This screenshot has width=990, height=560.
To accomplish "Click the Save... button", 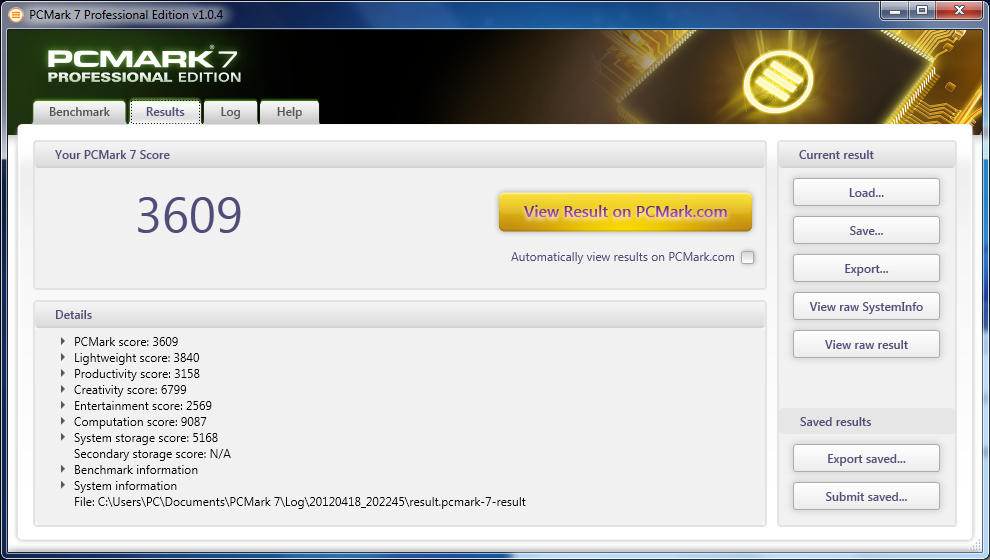I will tap(866, 230).
